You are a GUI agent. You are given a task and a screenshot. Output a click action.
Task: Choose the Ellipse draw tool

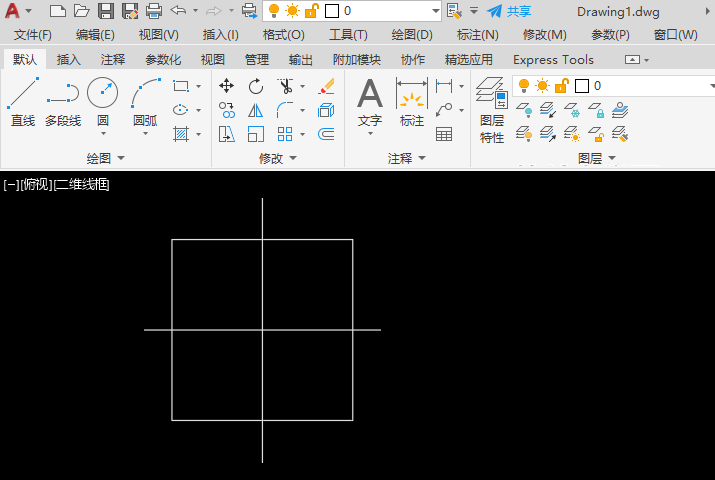181,110
